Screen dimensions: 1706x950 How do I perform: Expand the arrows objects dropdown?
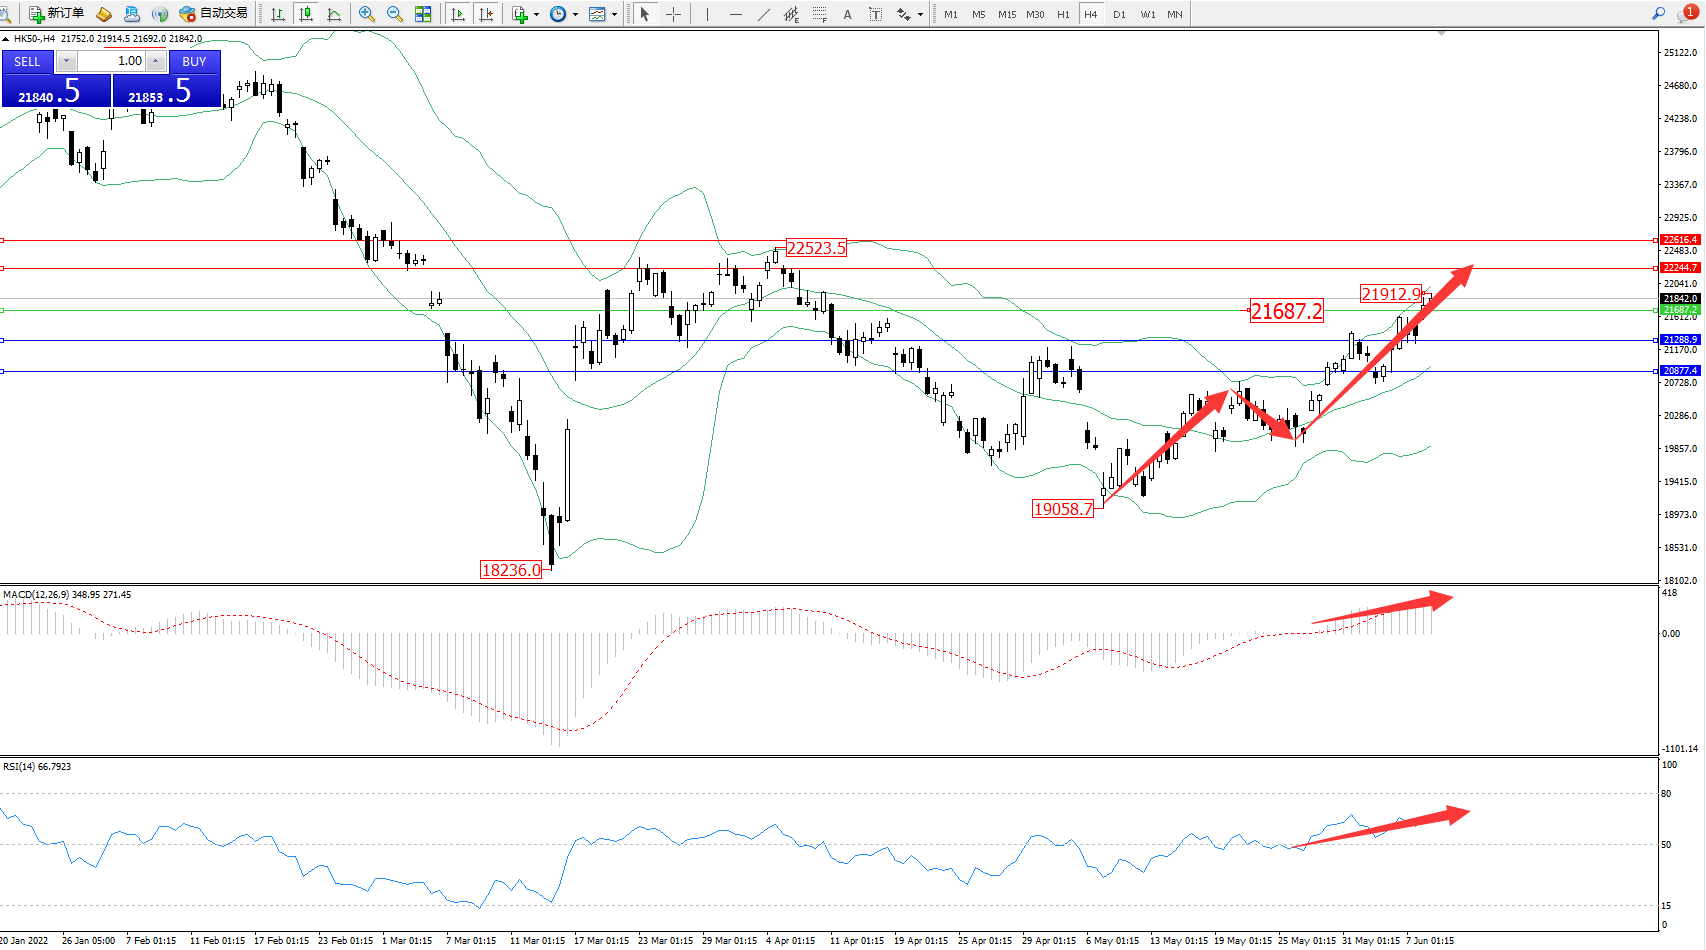pos(920,14)
